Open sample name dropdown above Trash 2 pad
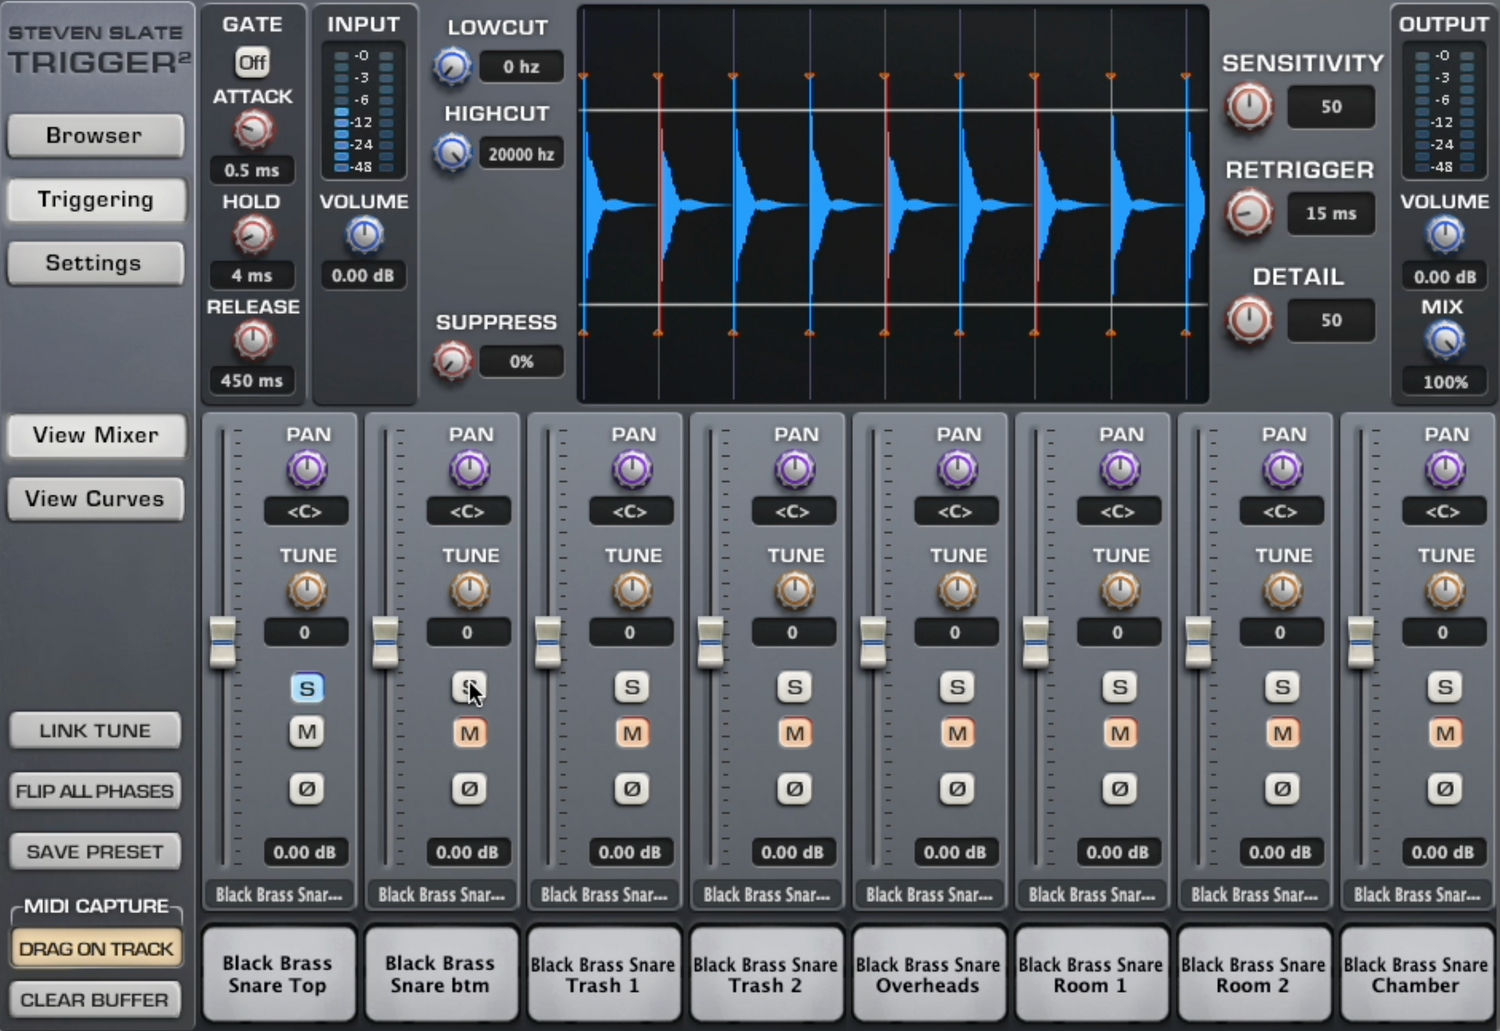Viewport: 1500px width, 1031px height. click(767, 895)
